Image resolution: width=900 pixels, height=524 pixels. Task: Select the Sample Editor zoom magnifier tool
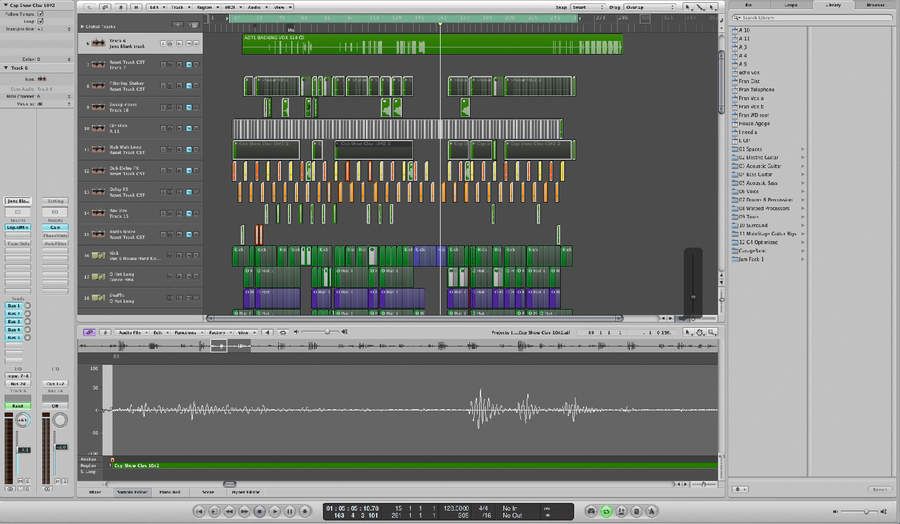pos(712,332)
